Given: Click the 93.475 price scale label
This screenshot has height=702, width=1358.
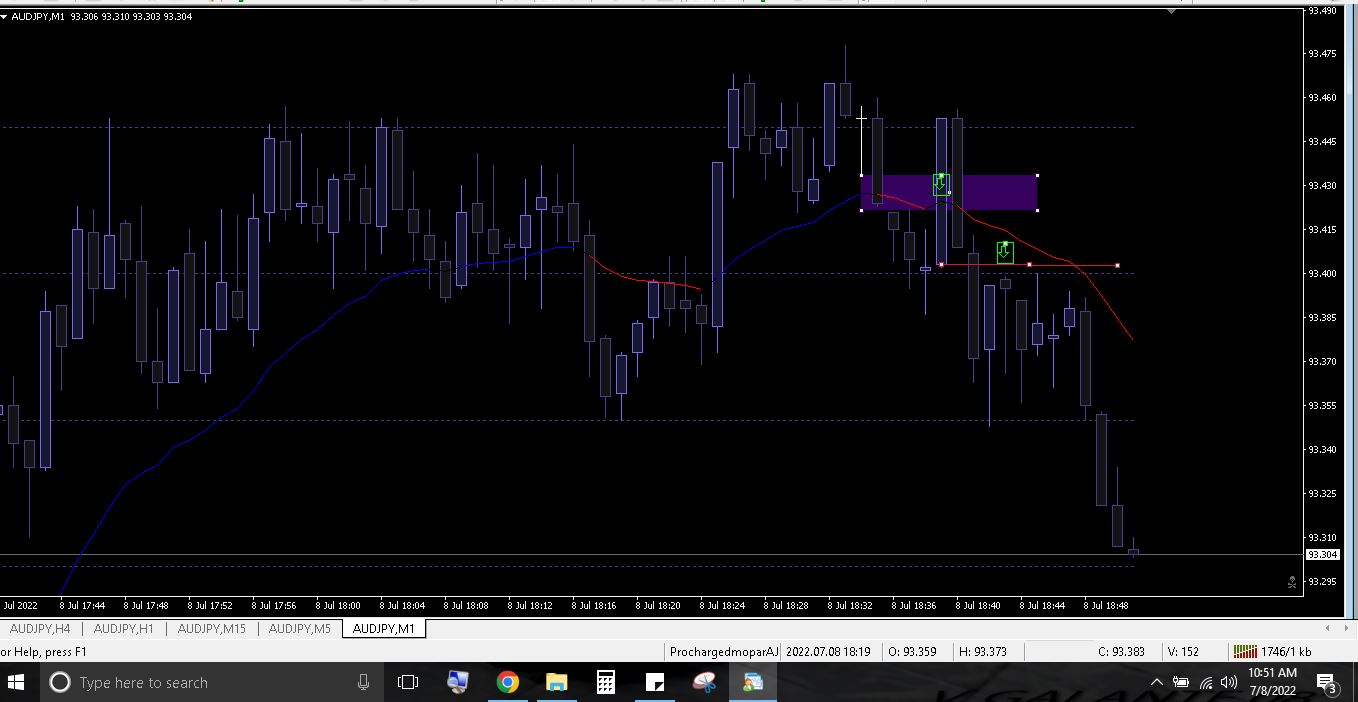Looking at the screenshot, I should coord(1322,54).
